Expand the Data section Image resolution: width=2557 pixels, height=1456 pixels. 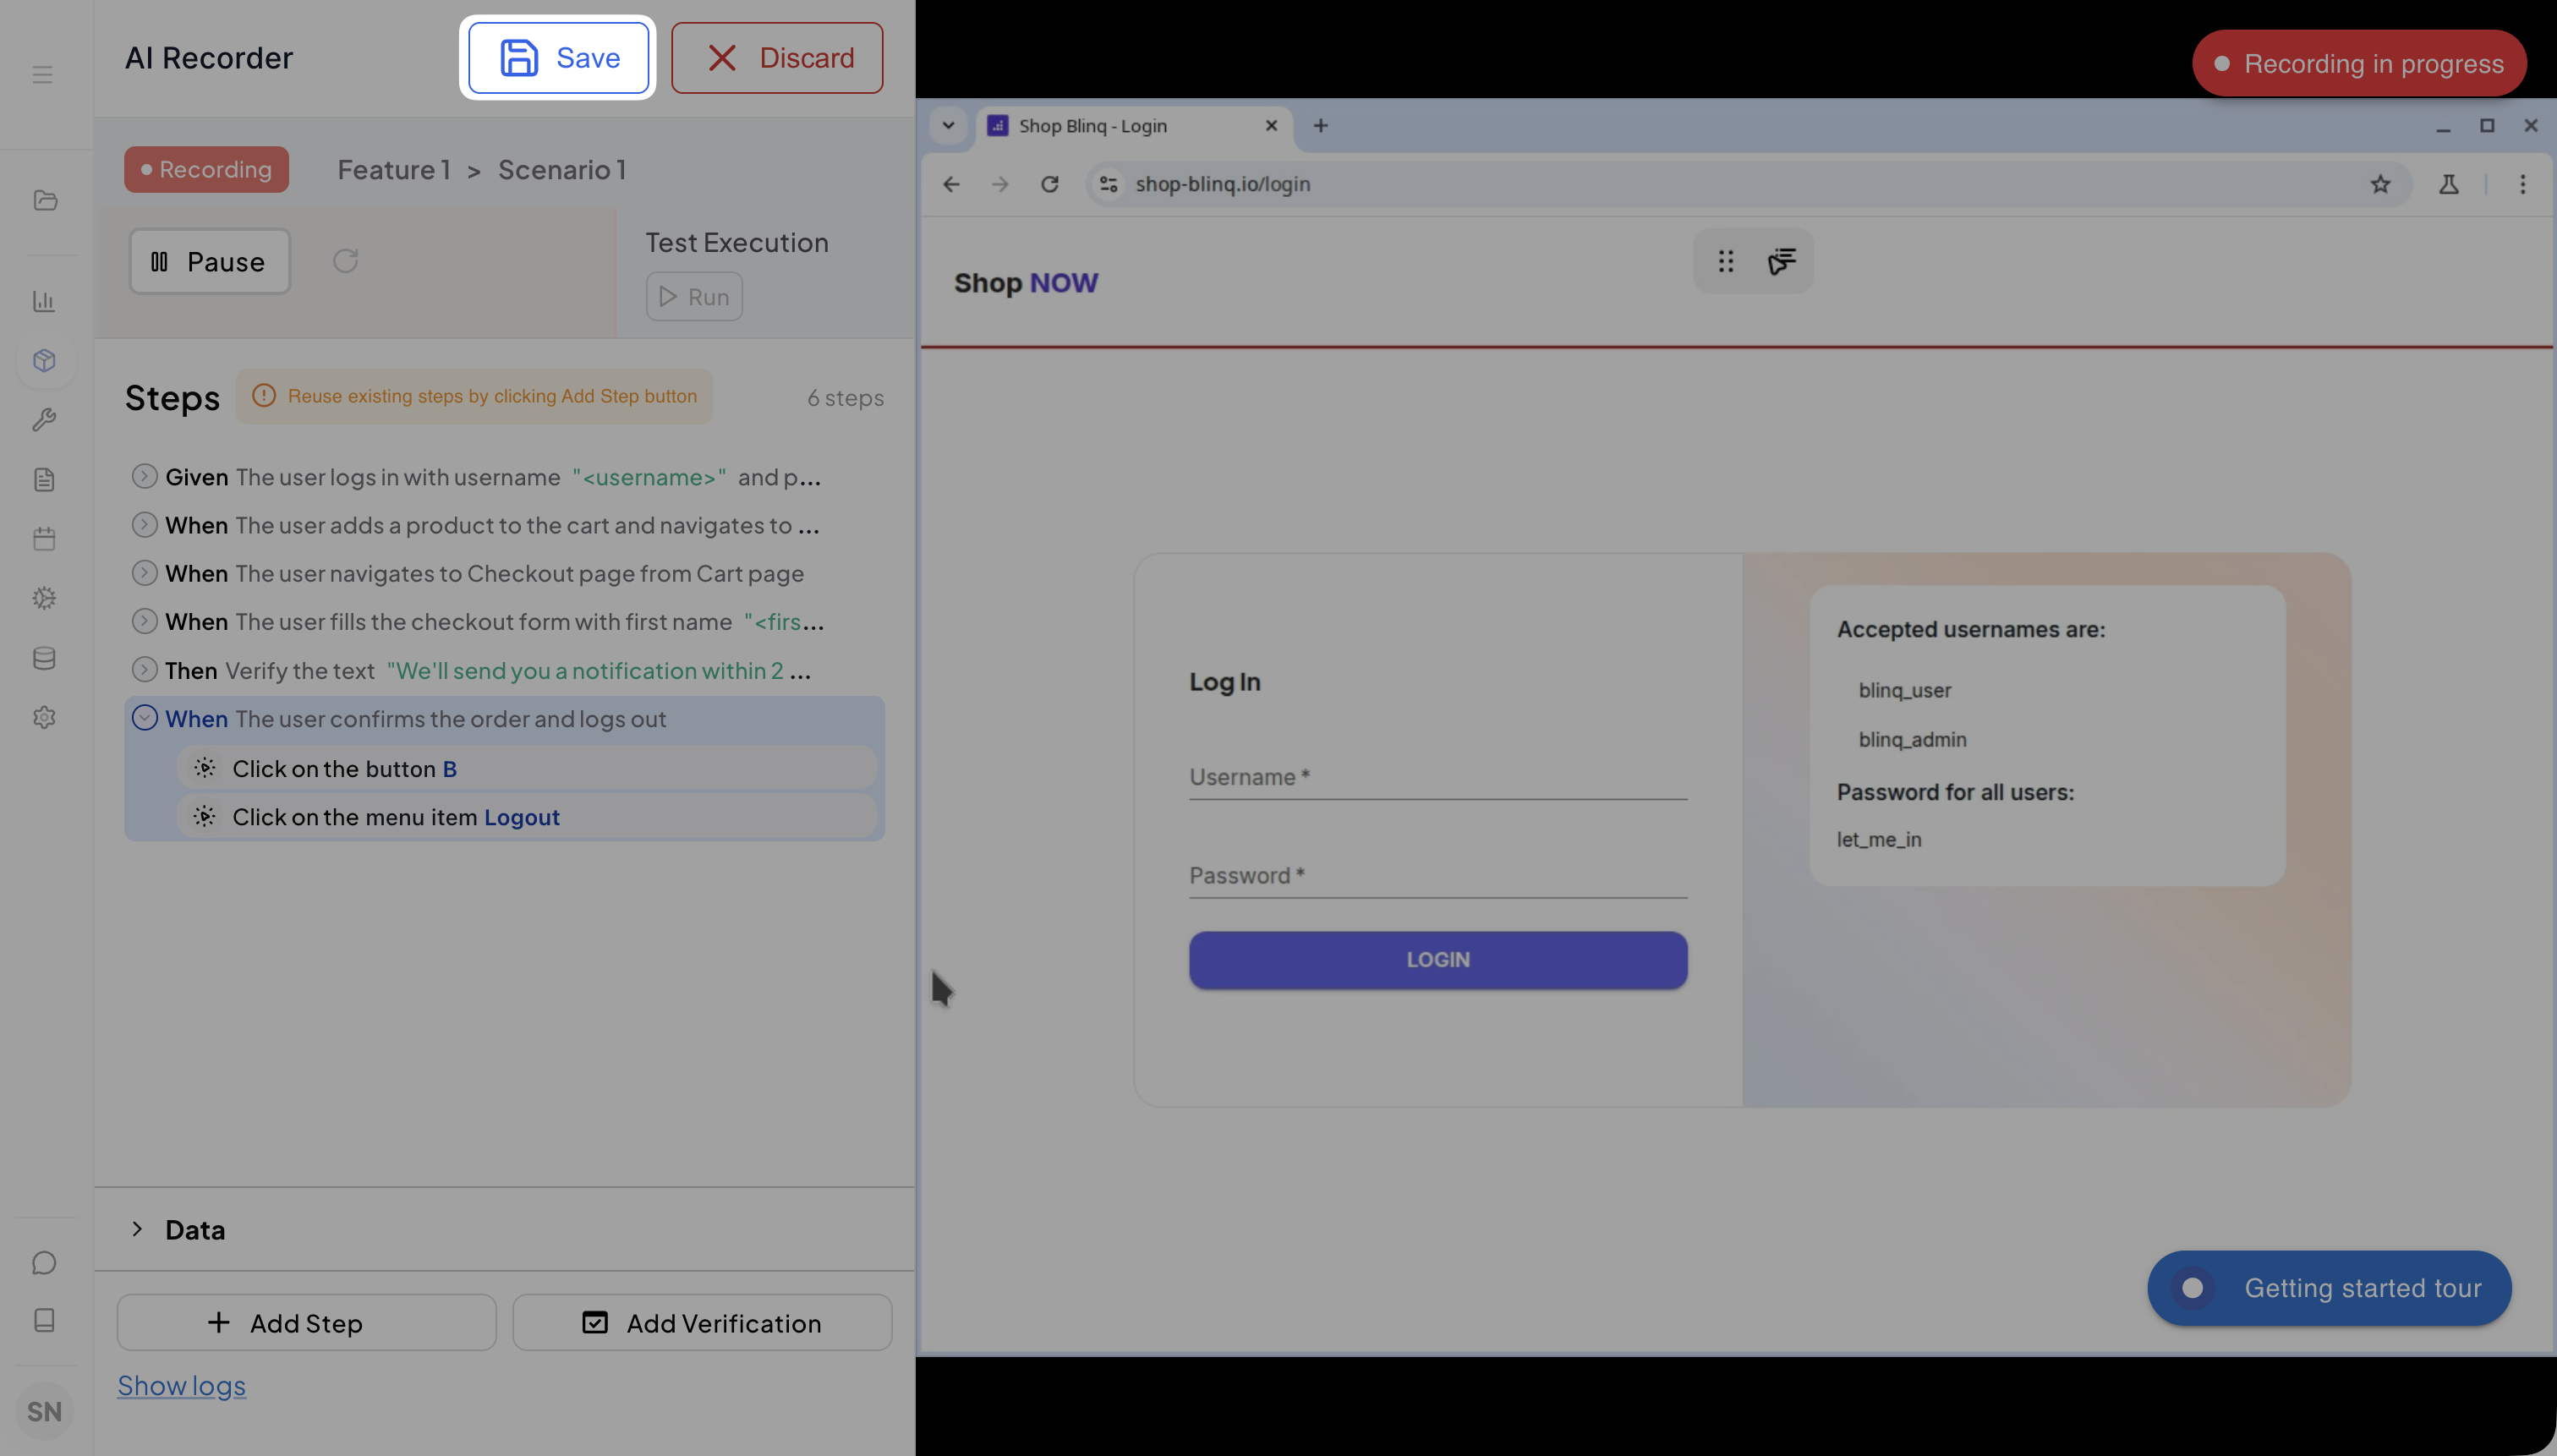tap(138, 1229)
